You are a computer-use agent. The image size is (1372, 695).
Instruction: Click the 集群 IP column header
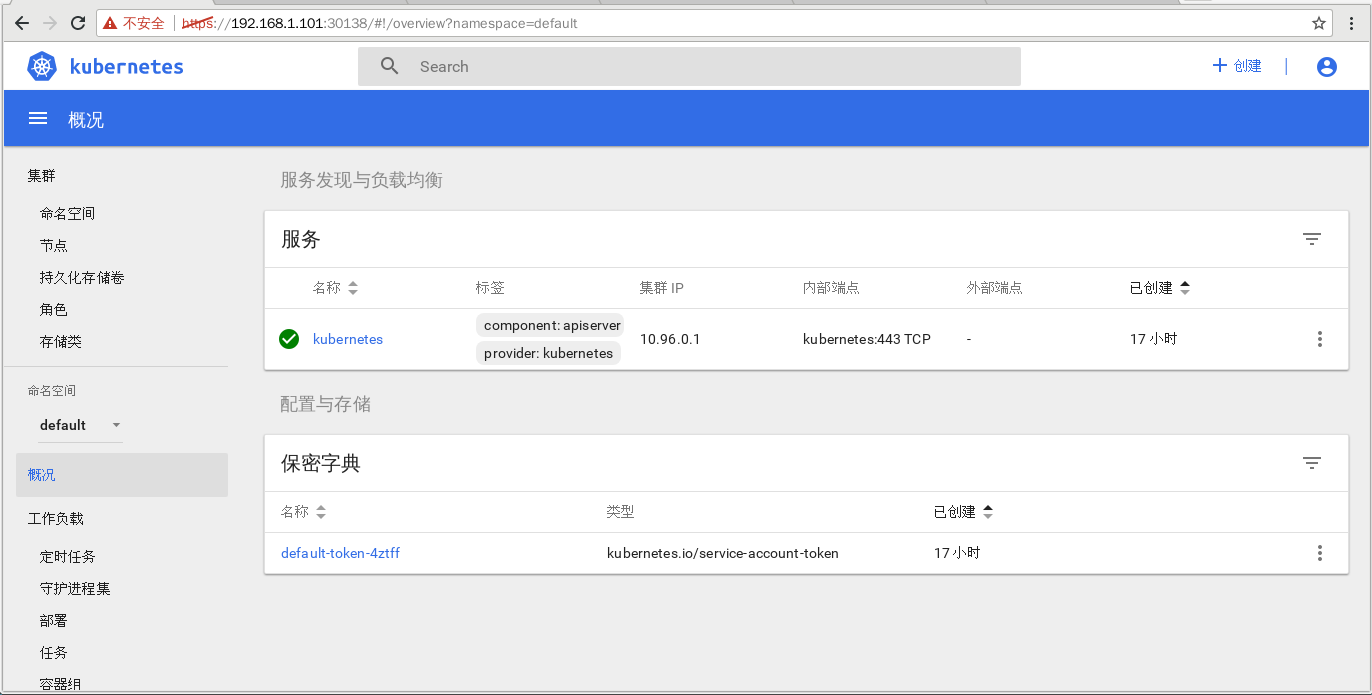[662, 288]
